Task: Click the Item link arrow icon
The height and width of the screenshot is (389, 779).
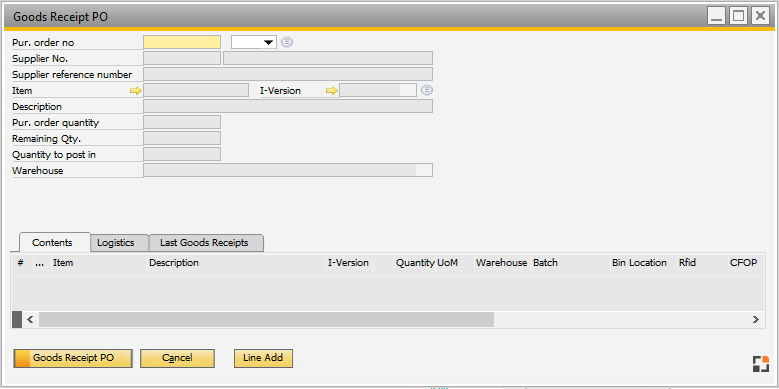Action: point(136,91)
